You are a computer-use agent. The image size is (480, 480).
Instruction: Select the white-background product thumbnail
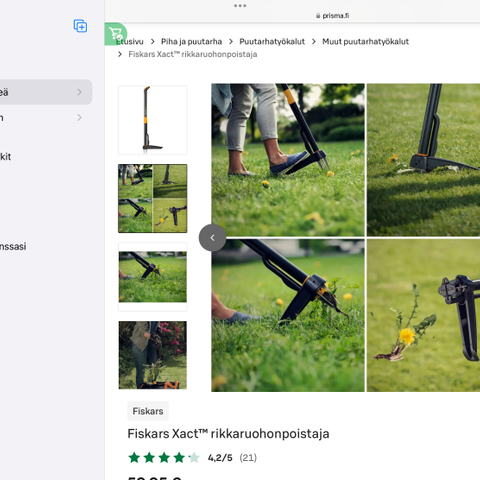[x=153, y=120]
